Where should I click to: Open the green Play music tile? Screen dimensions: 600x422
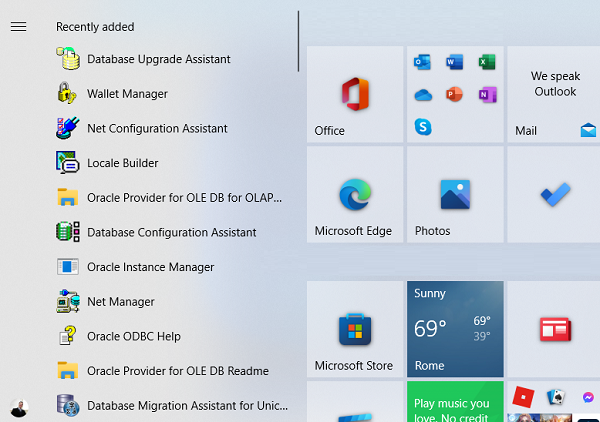[455, 402]
